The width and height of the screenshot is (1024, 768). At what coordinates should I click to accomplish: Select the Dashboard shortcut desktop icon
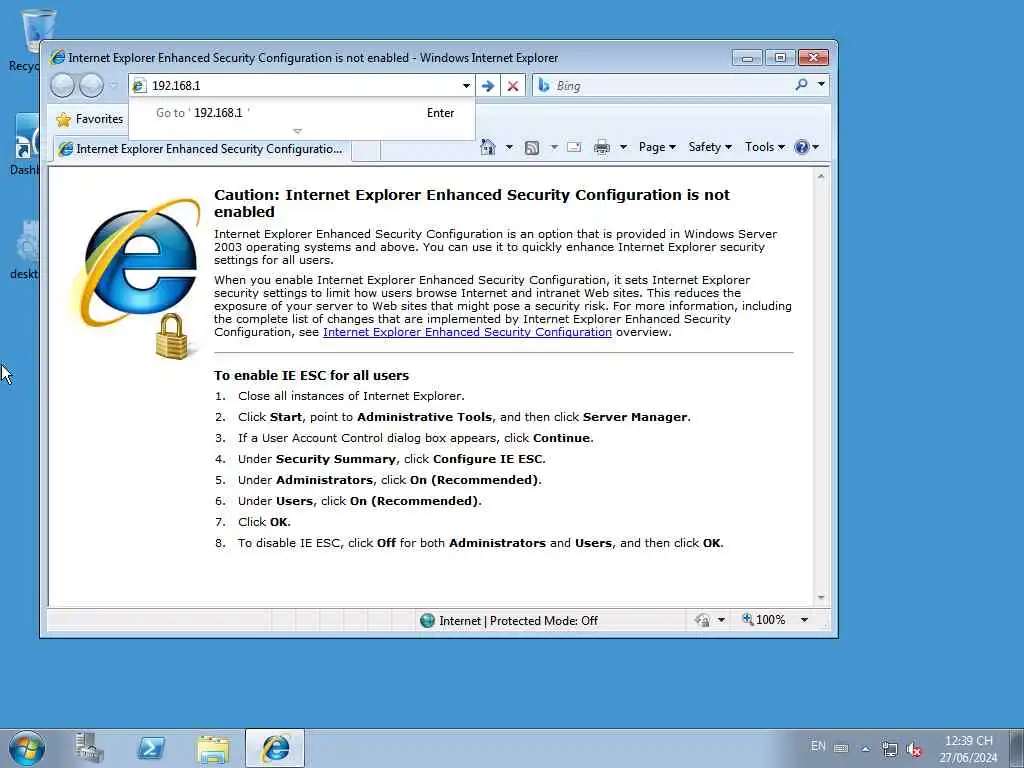coord(25,145)
